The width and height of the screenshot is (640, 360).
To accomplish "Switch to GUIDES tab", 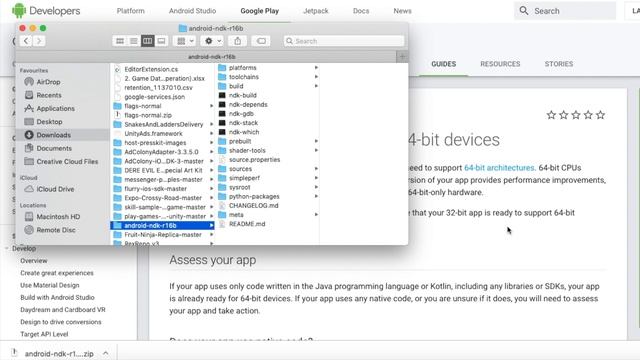I will (444, 64).
